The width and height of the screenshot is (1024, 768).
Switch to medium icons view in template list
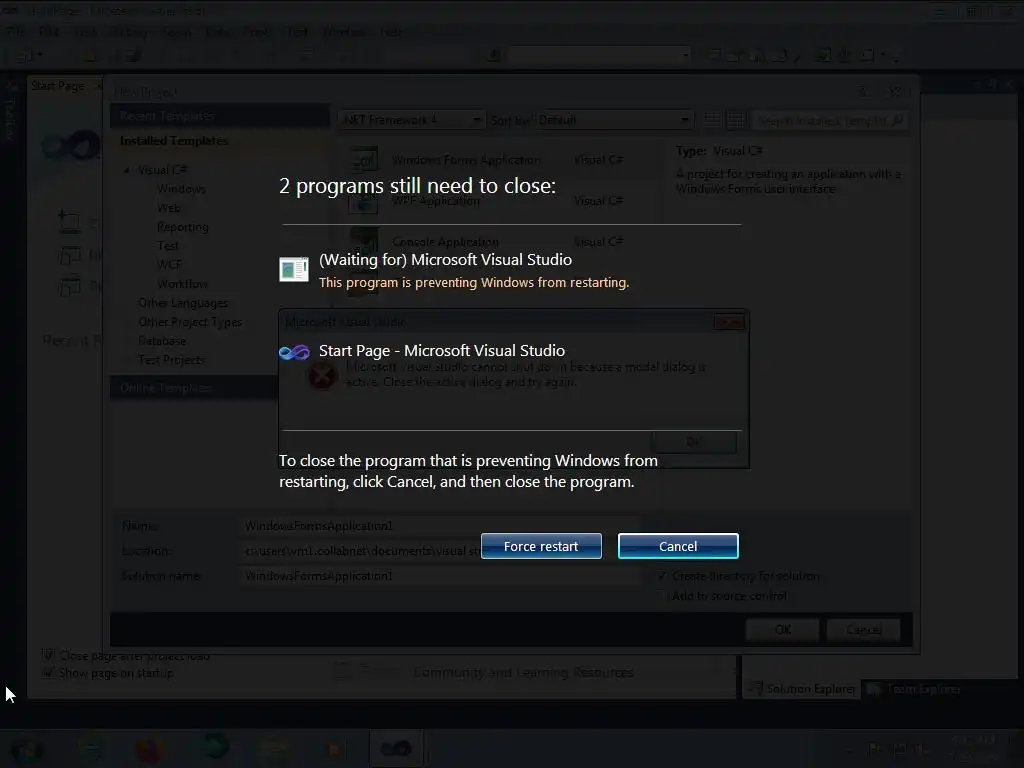pyautogui.click(x=736, y=120)
